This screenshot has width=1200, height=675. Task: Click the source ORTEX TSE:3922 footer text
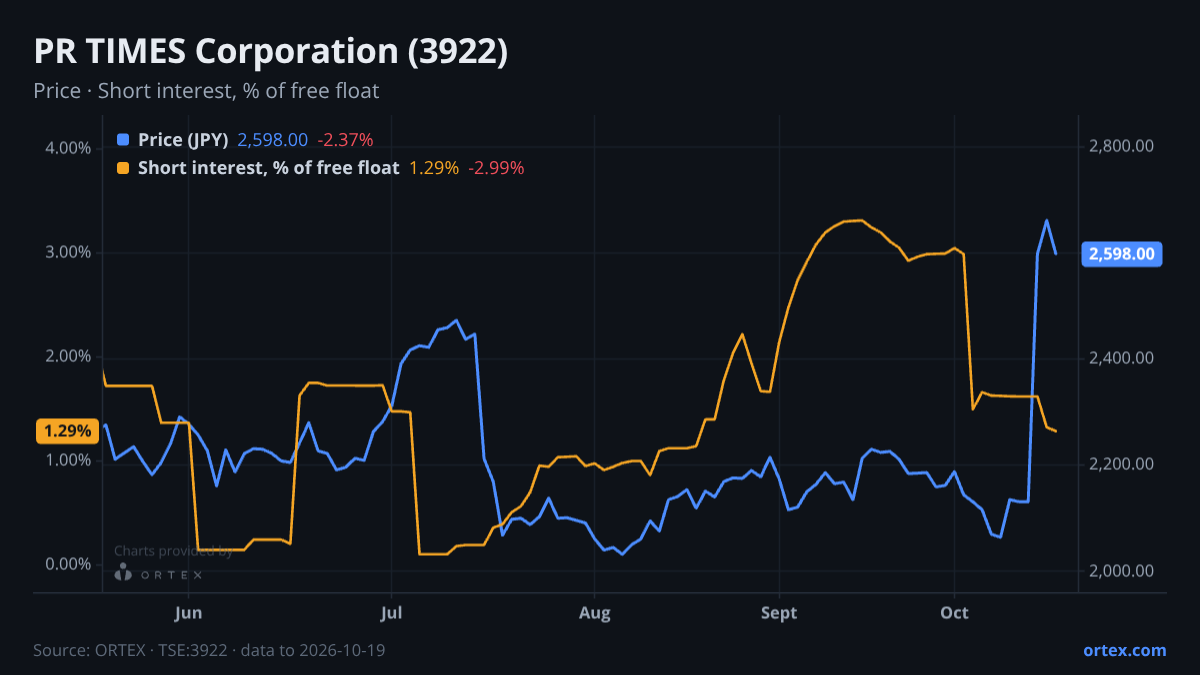coord(209,650)
